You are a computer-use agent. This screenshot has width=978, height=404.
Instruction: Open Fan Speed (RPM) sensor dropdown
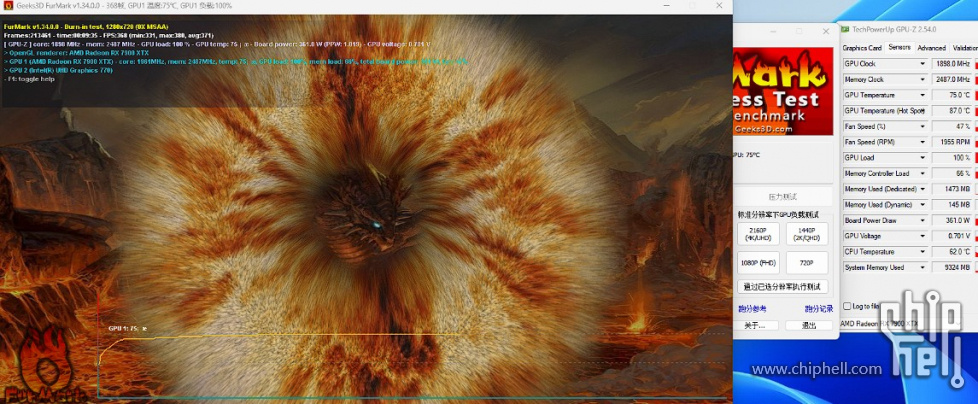922,142
